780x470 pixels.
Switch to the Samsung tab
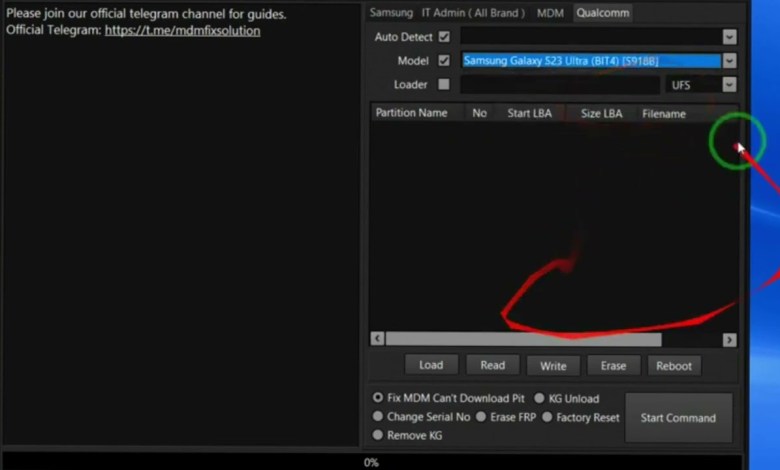coord(391,13)
